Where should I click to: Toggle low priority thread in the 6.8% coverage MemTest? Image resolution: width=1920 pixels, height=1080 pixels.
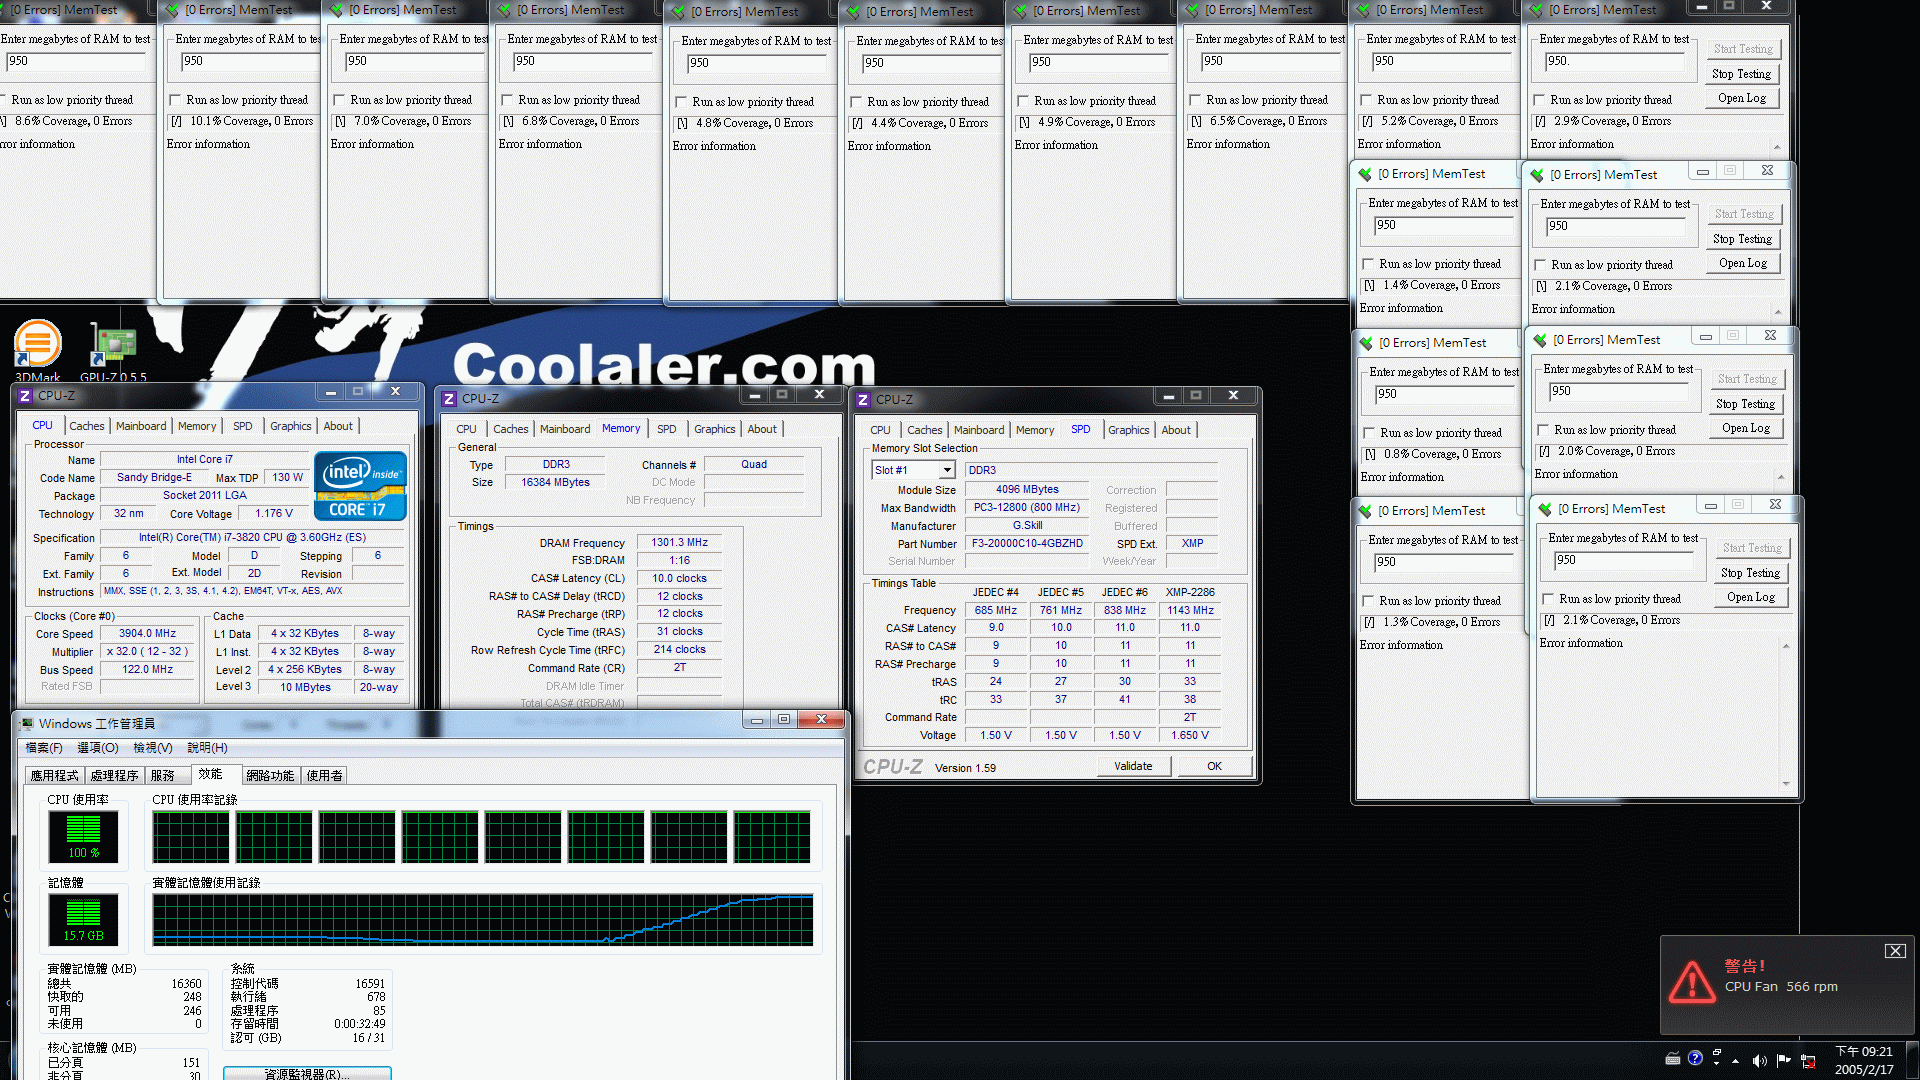pos(508,100)
